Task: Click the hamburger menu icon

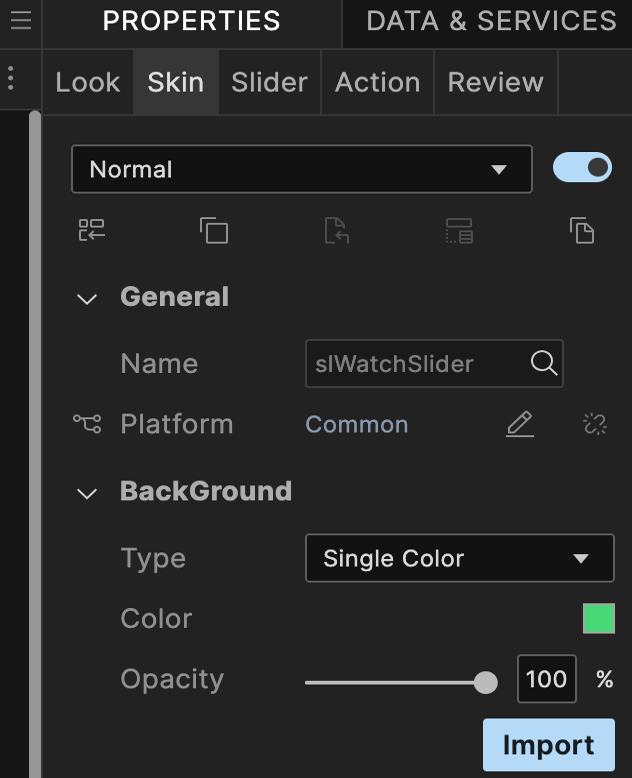Action: [20, 21]
